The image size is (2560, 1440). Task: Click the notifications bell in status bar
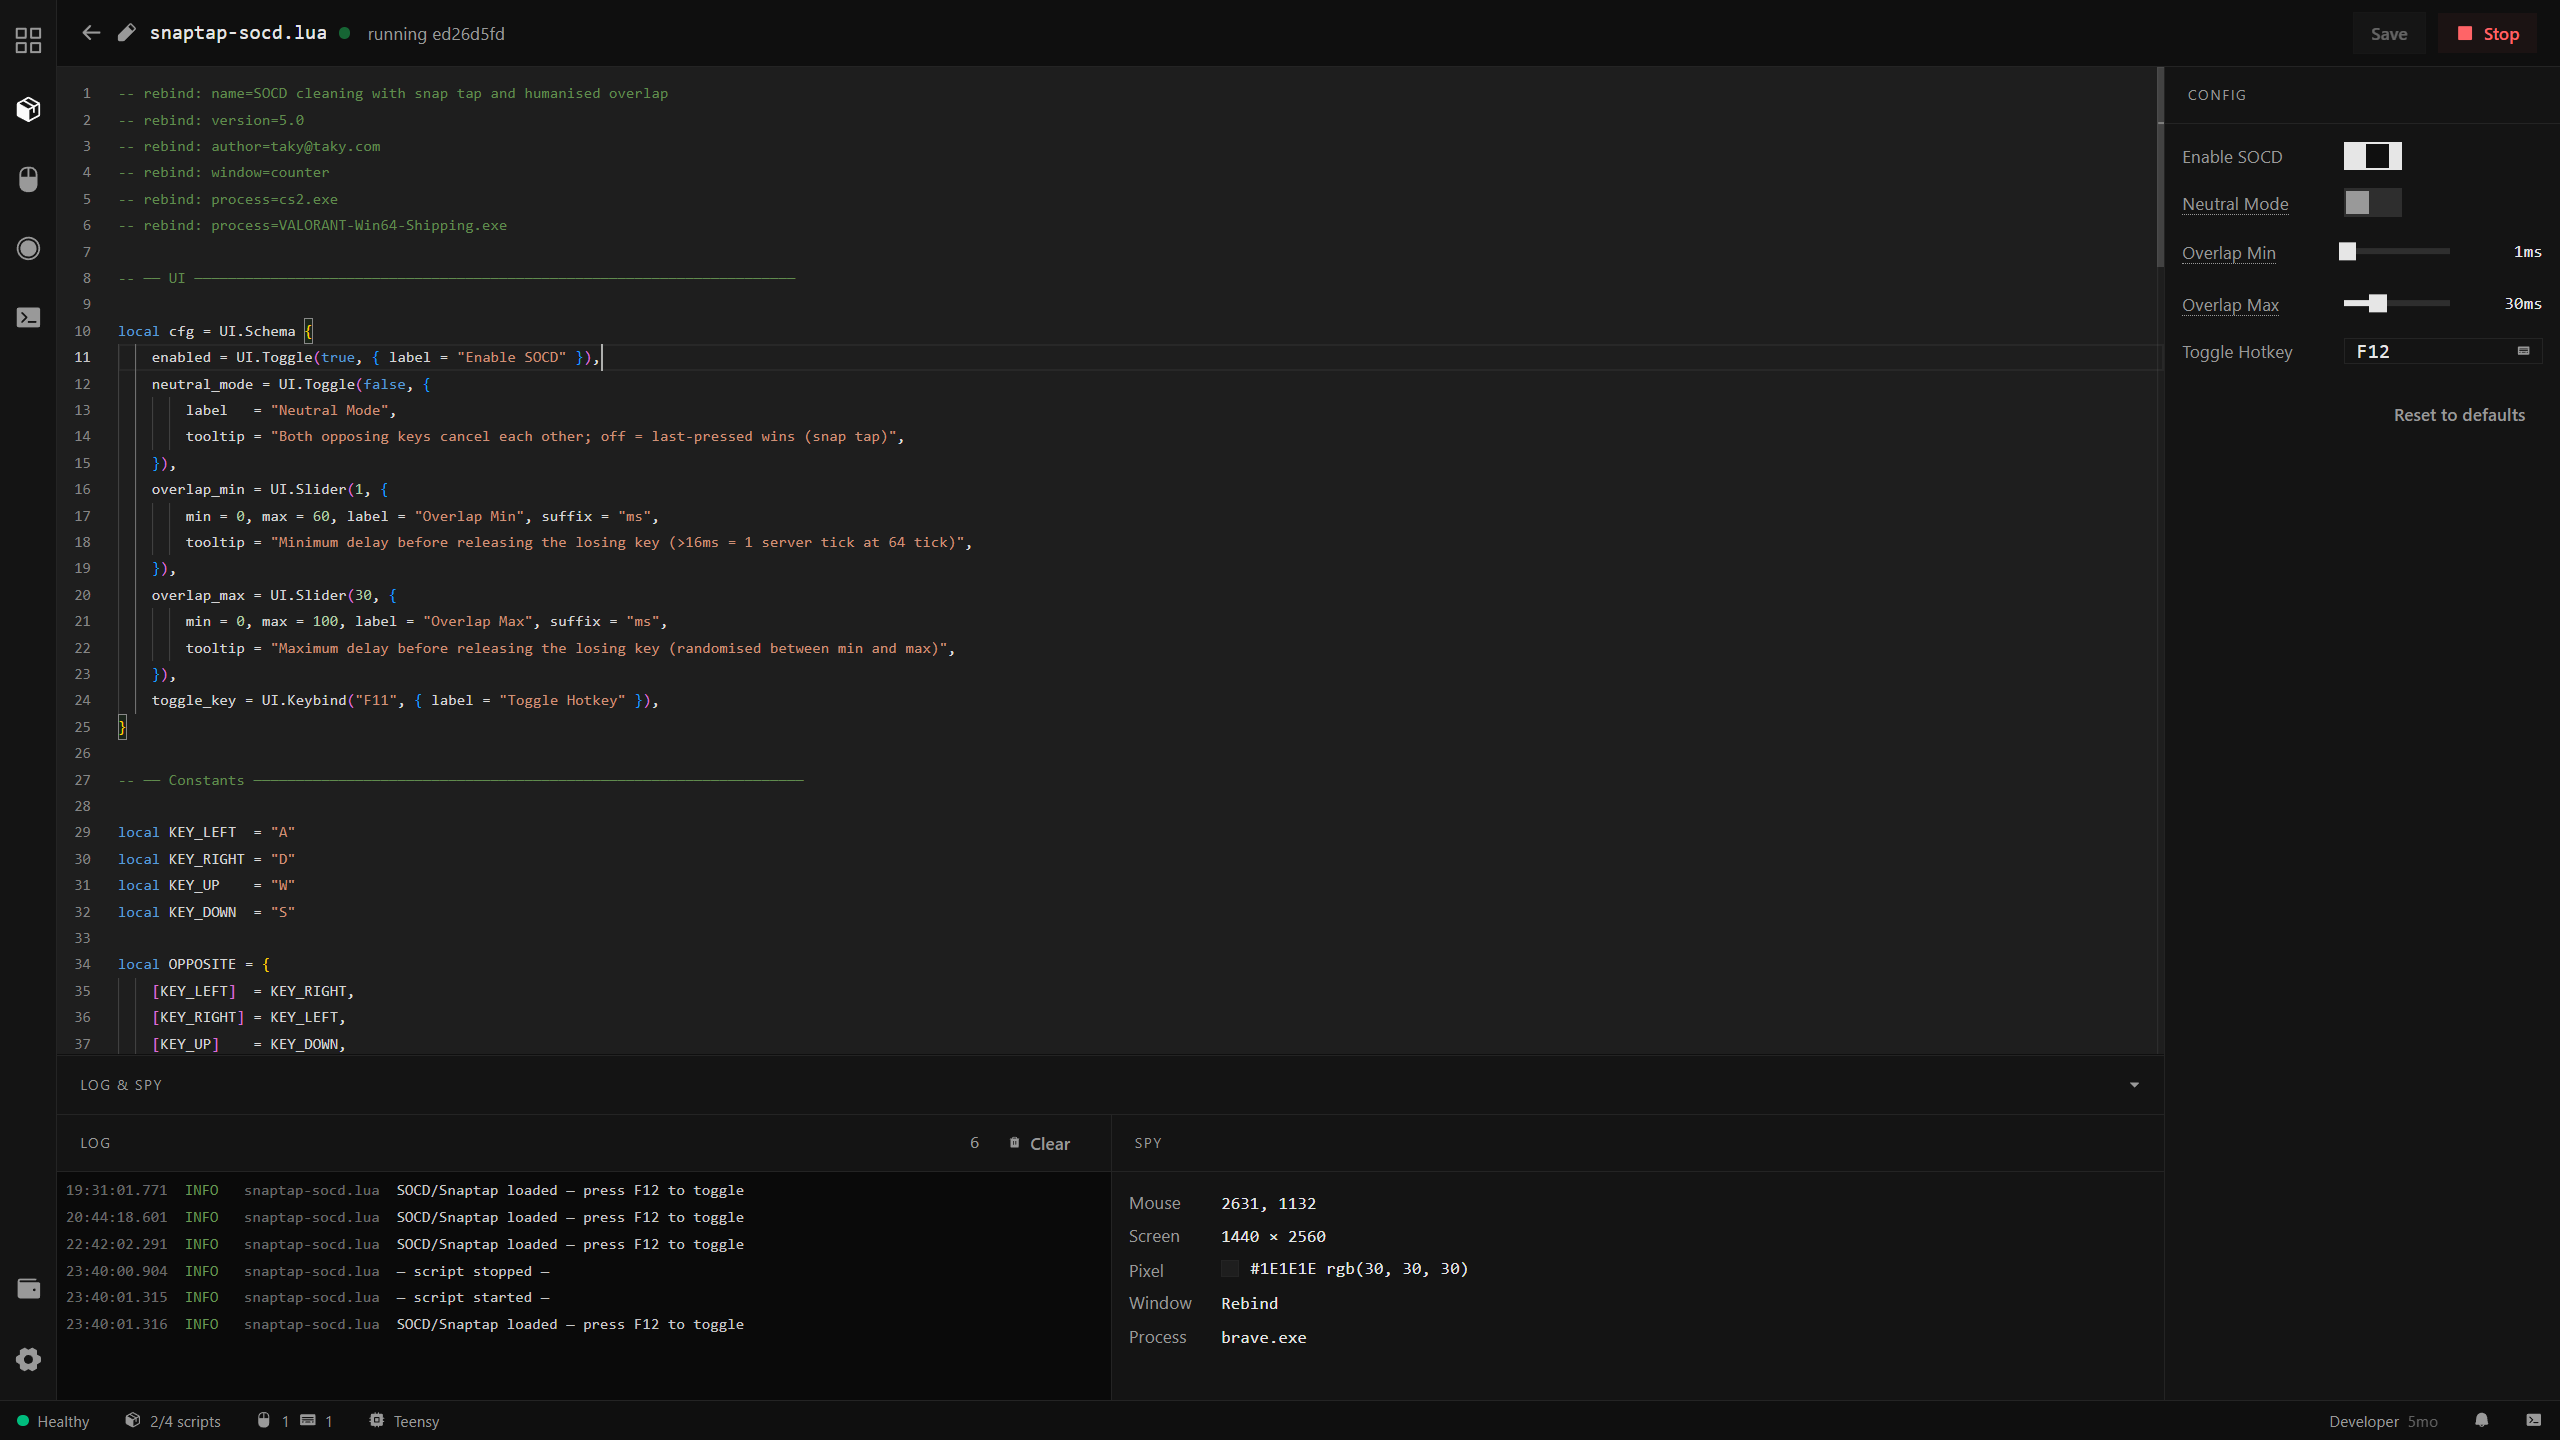[x=2482, y=1421]
